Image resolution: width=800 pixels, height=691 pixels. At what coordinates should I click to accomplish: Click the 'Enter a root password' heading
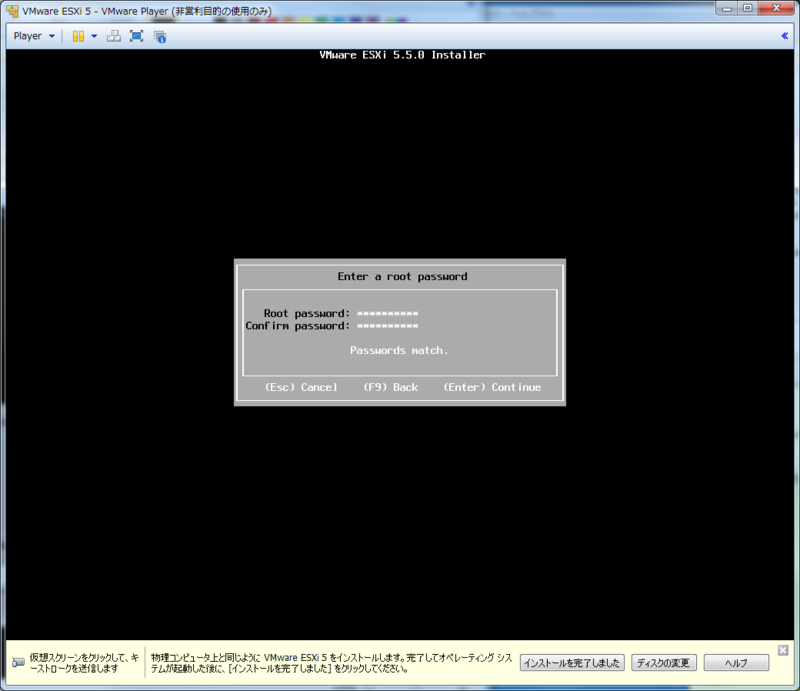tap(402, 276)
